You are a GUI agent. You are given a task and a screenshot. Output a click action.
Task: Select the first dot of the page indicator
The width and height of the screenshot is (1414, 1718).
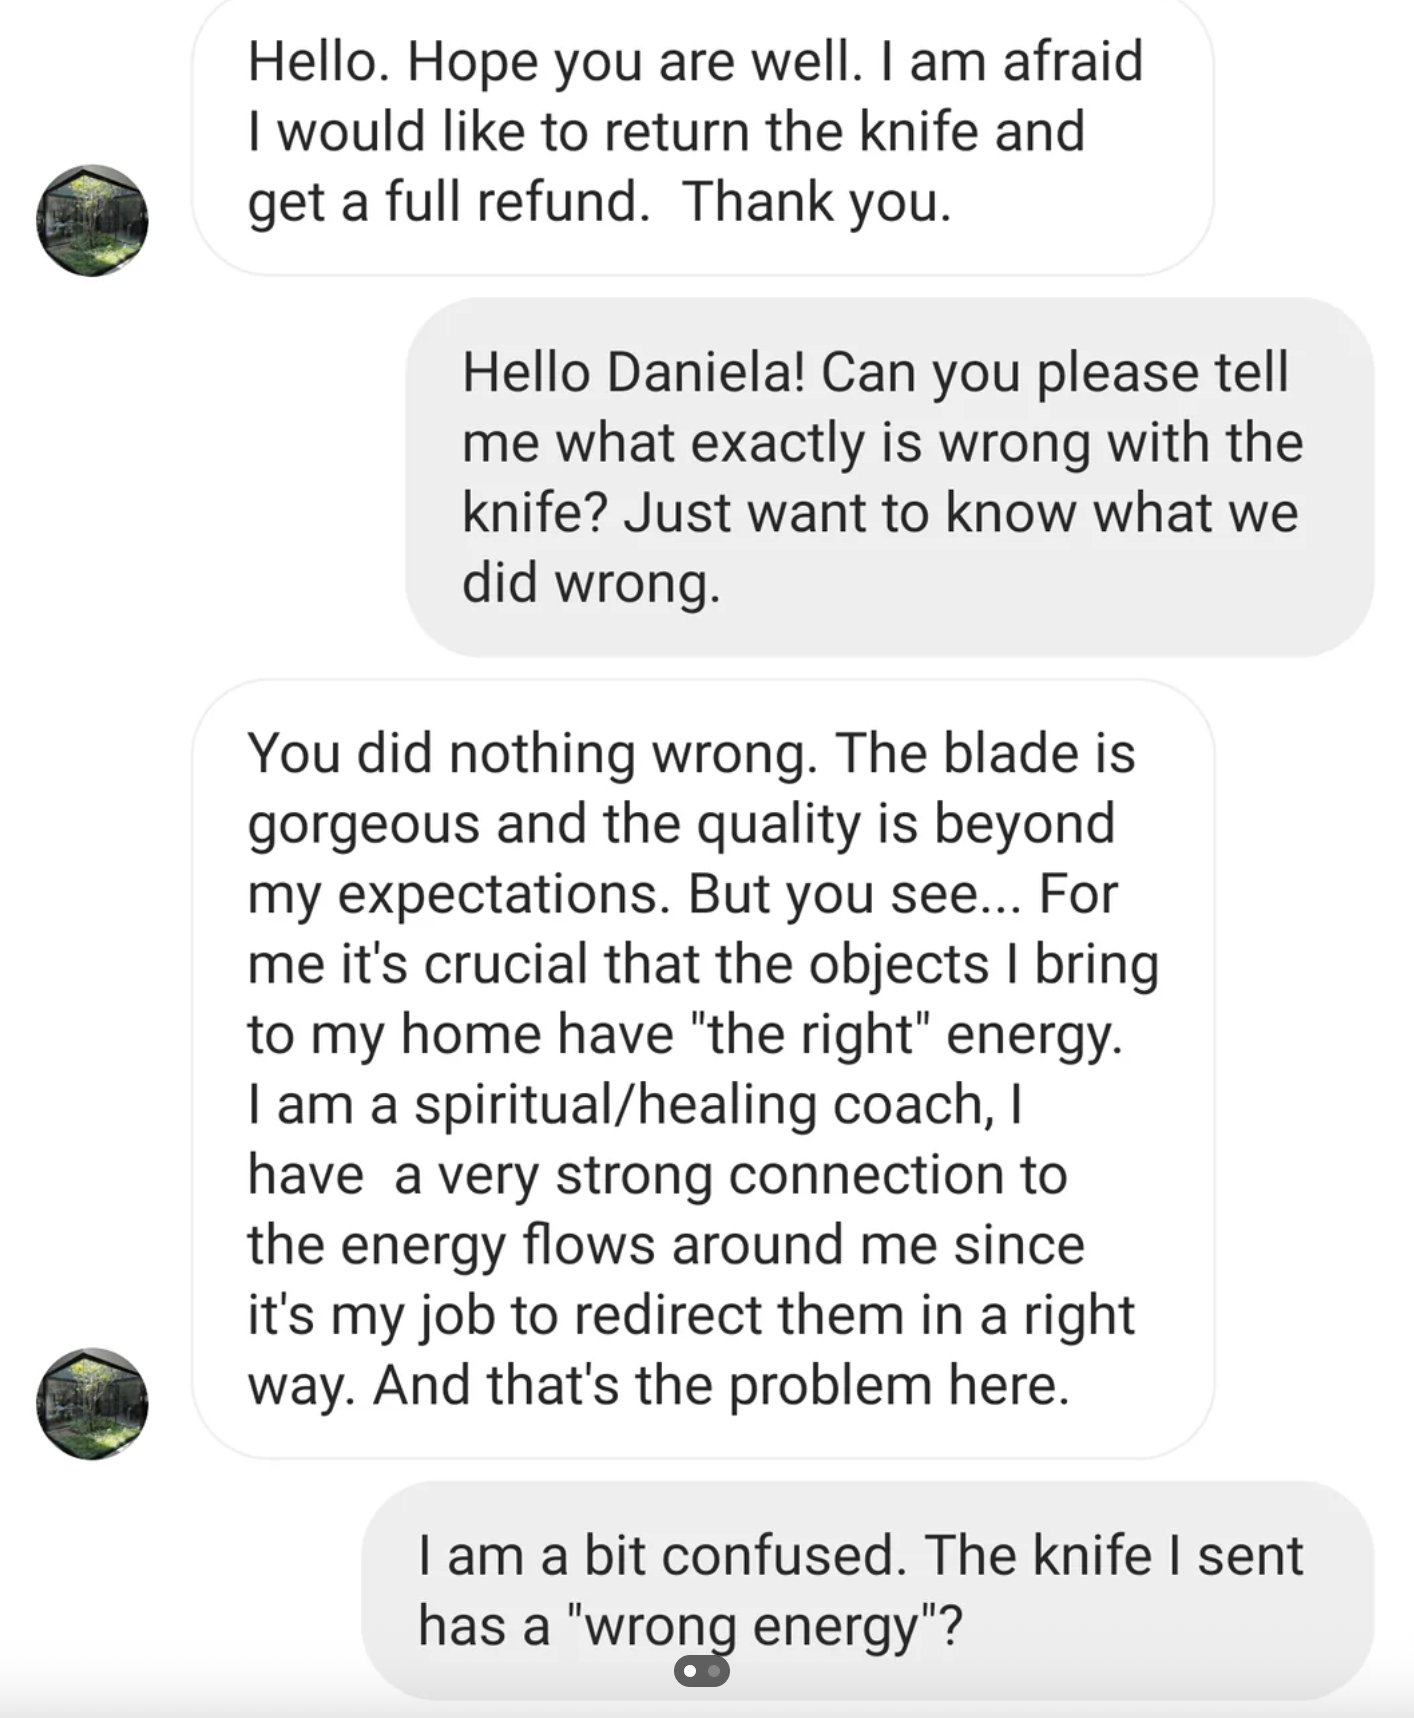click(x=691, y=1671)
